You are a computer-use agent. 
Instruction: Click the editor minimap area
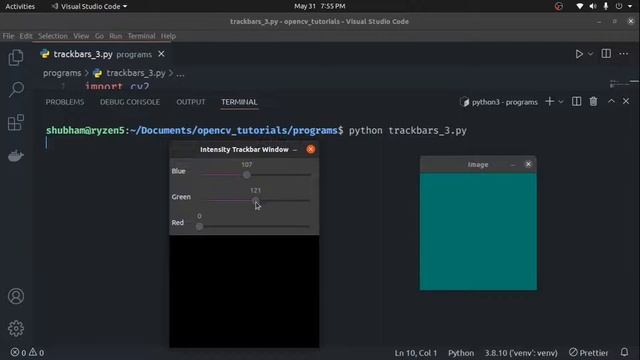pos(624,84)
